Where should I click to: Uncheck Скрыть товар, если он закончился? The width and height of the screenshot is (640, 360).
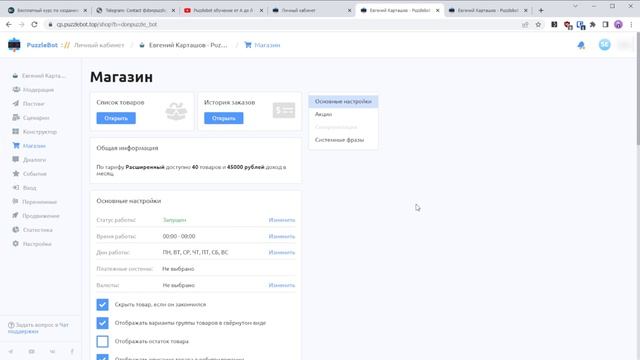click(102, 304)
